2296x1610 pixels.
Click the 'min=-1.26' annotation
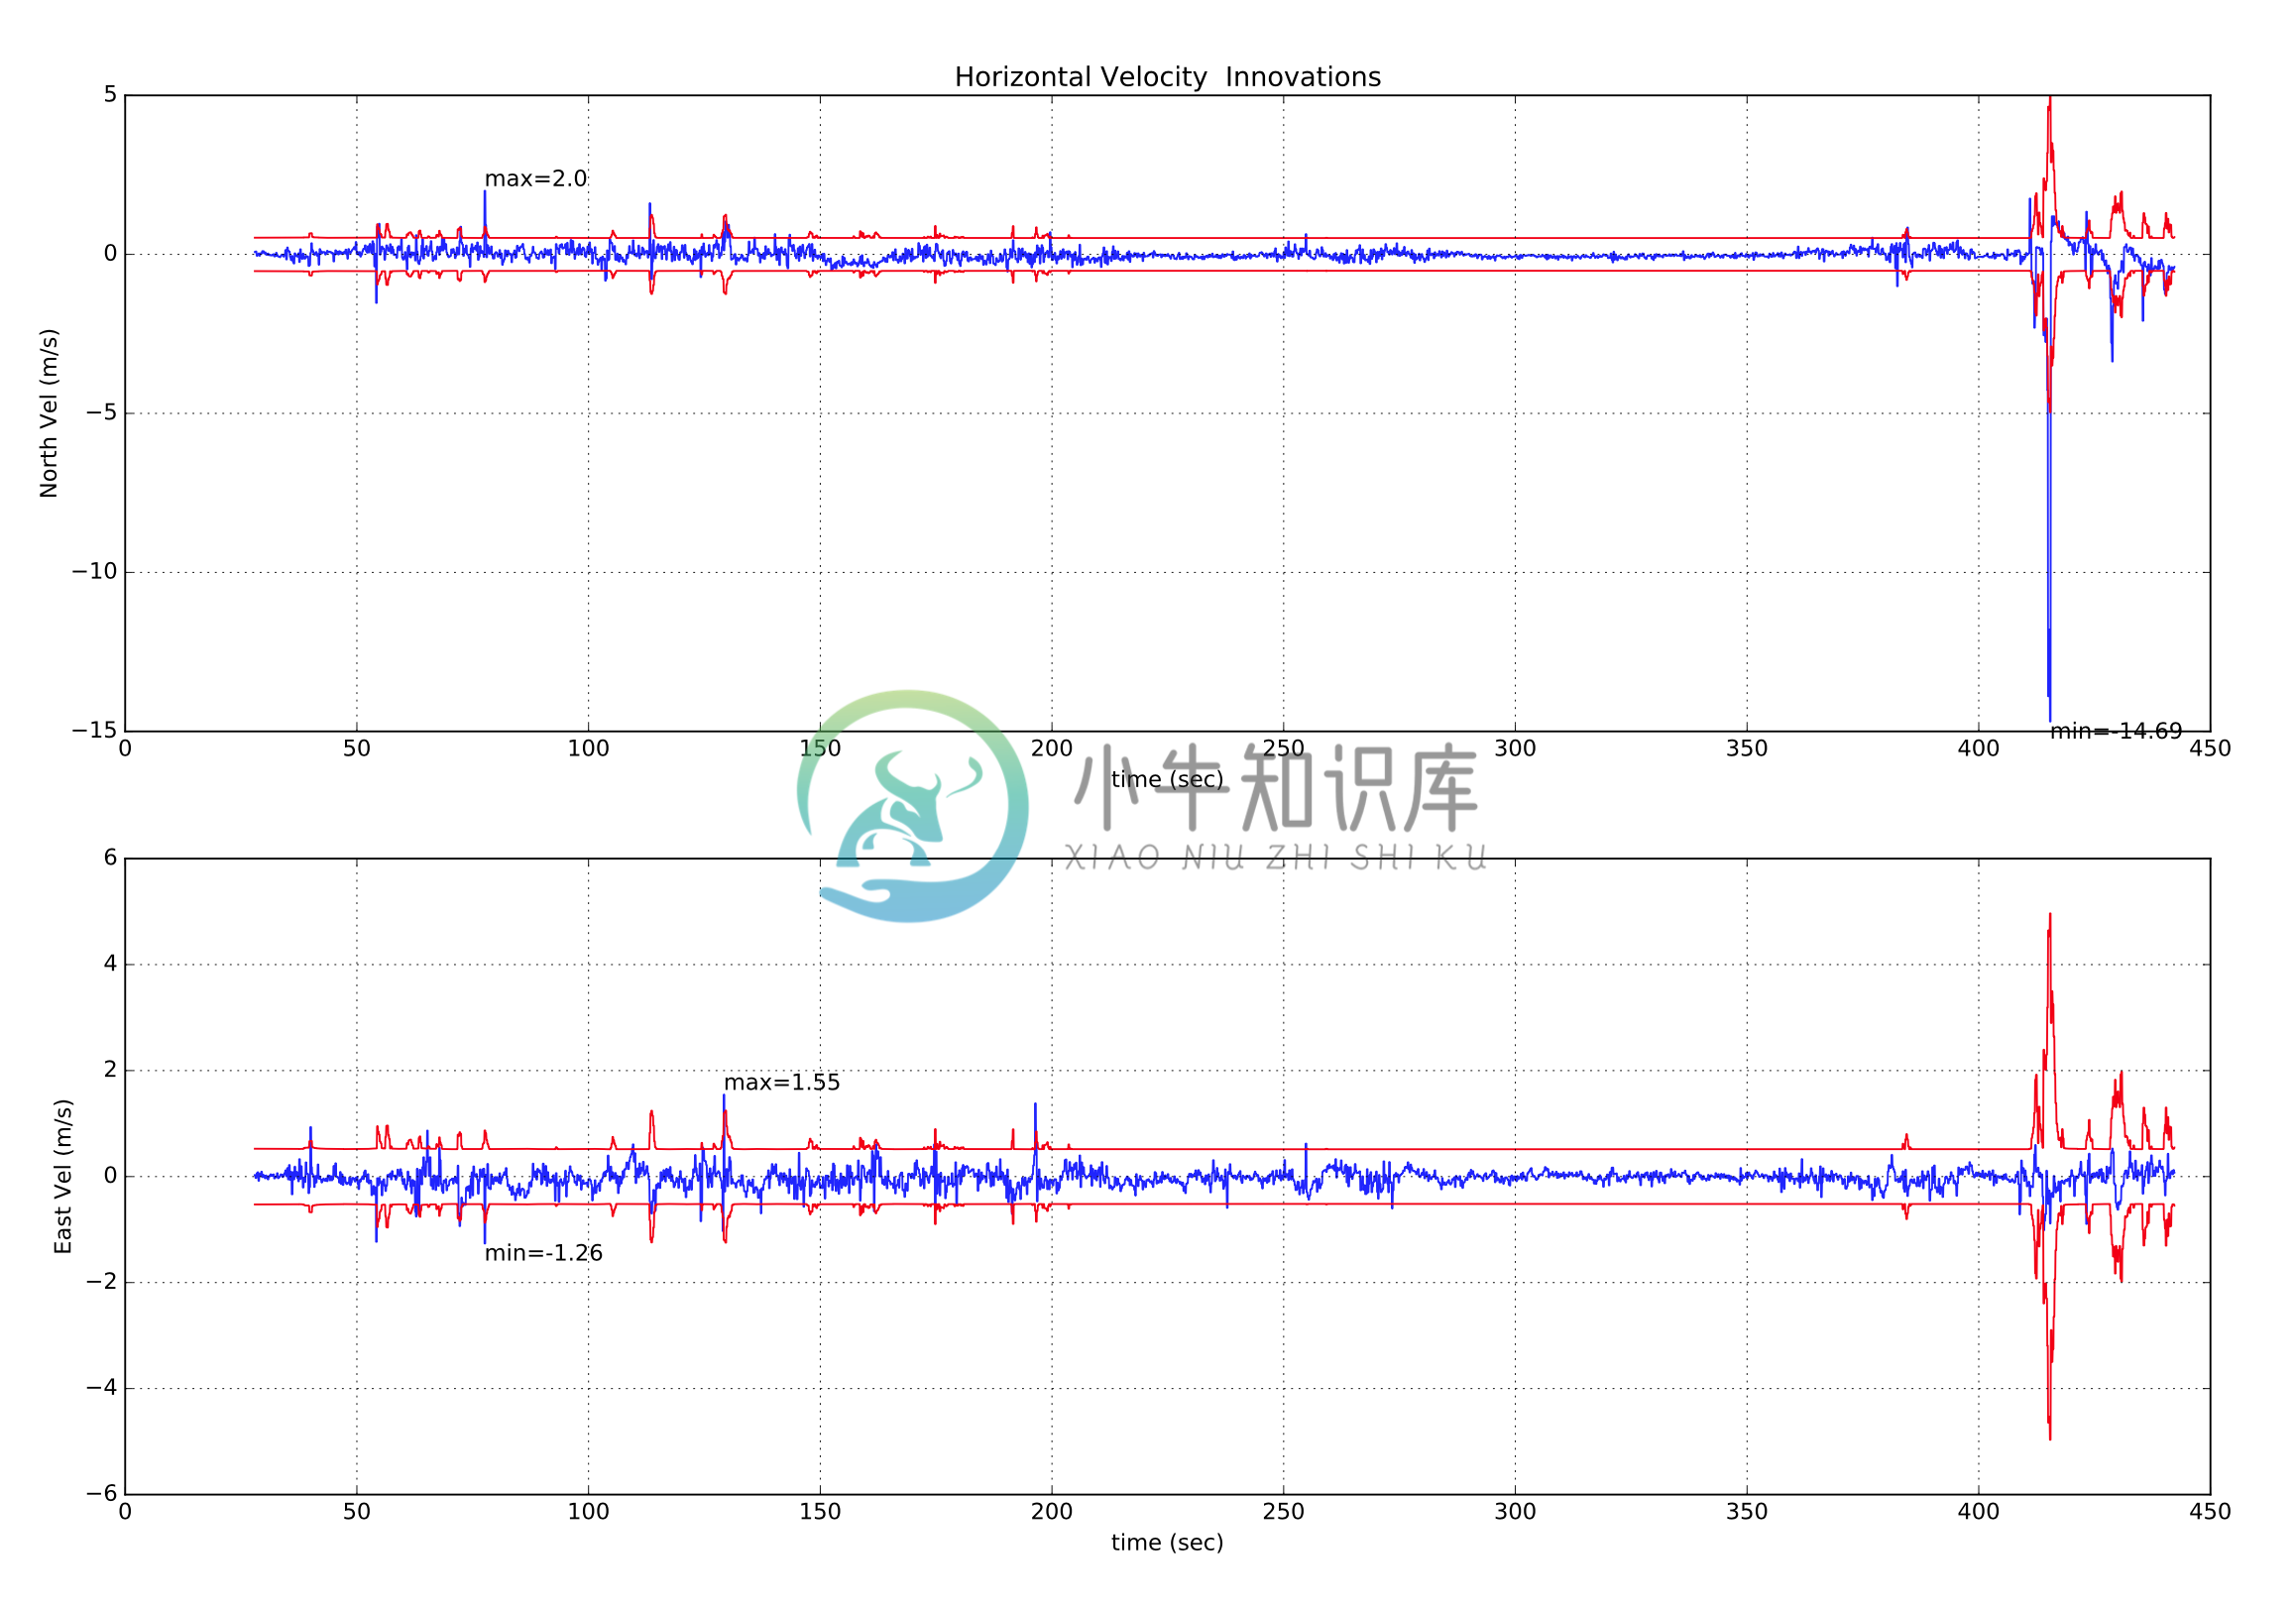[544, 1253]
